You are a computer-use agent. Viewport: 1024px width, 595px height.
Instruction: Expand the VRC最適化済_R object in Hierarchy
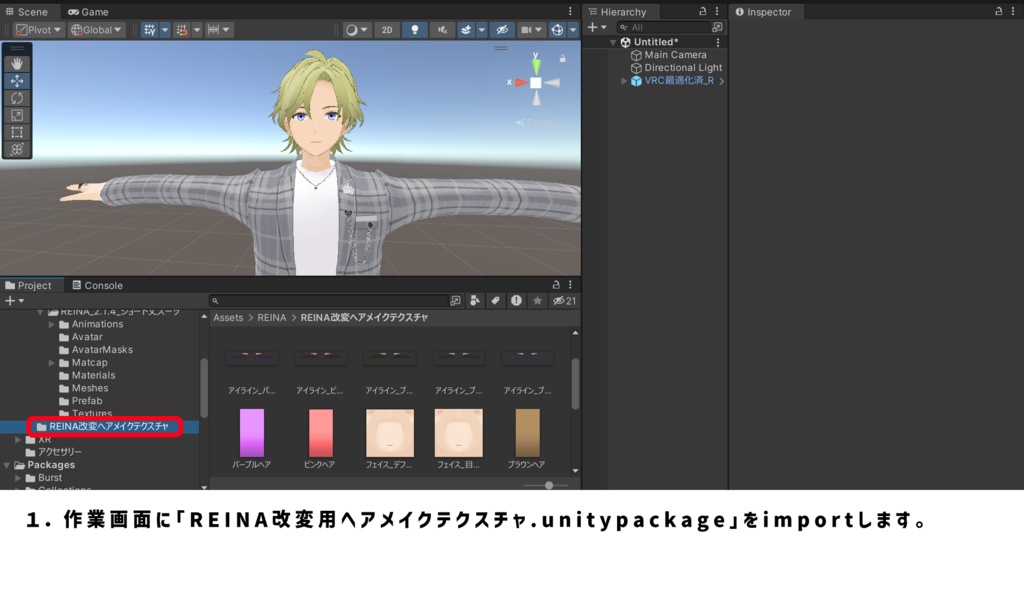[622, 80]
